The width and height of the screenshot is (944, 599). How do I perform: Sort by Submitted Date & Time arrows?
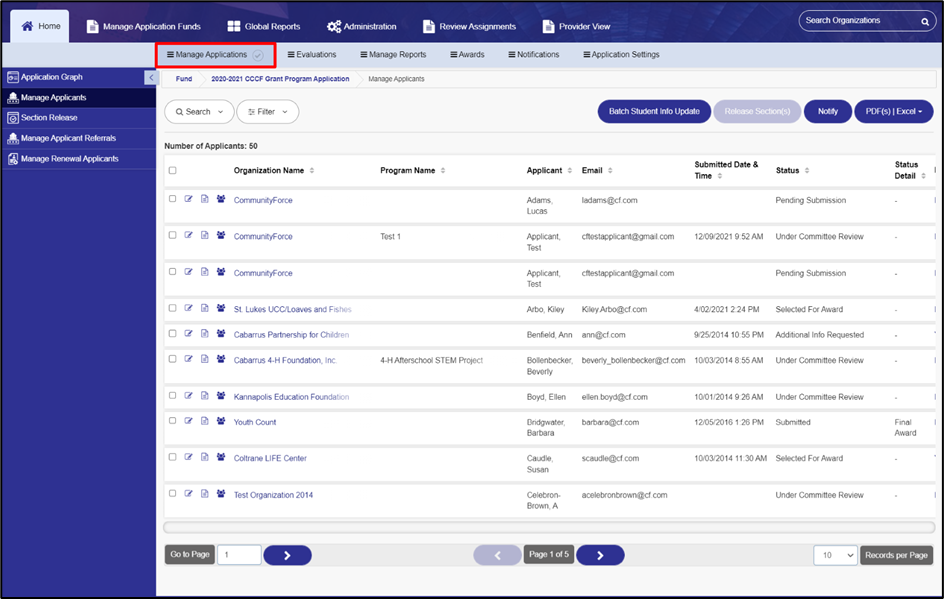pos(719,176)
